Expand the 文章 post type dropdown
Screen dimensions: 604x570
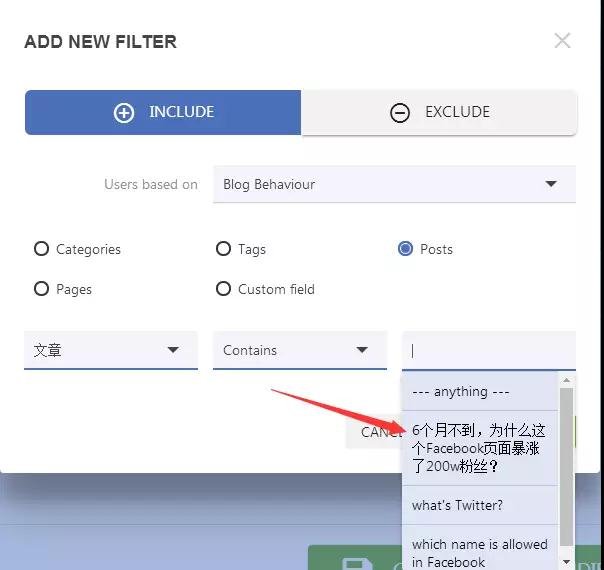click(110, 350)
